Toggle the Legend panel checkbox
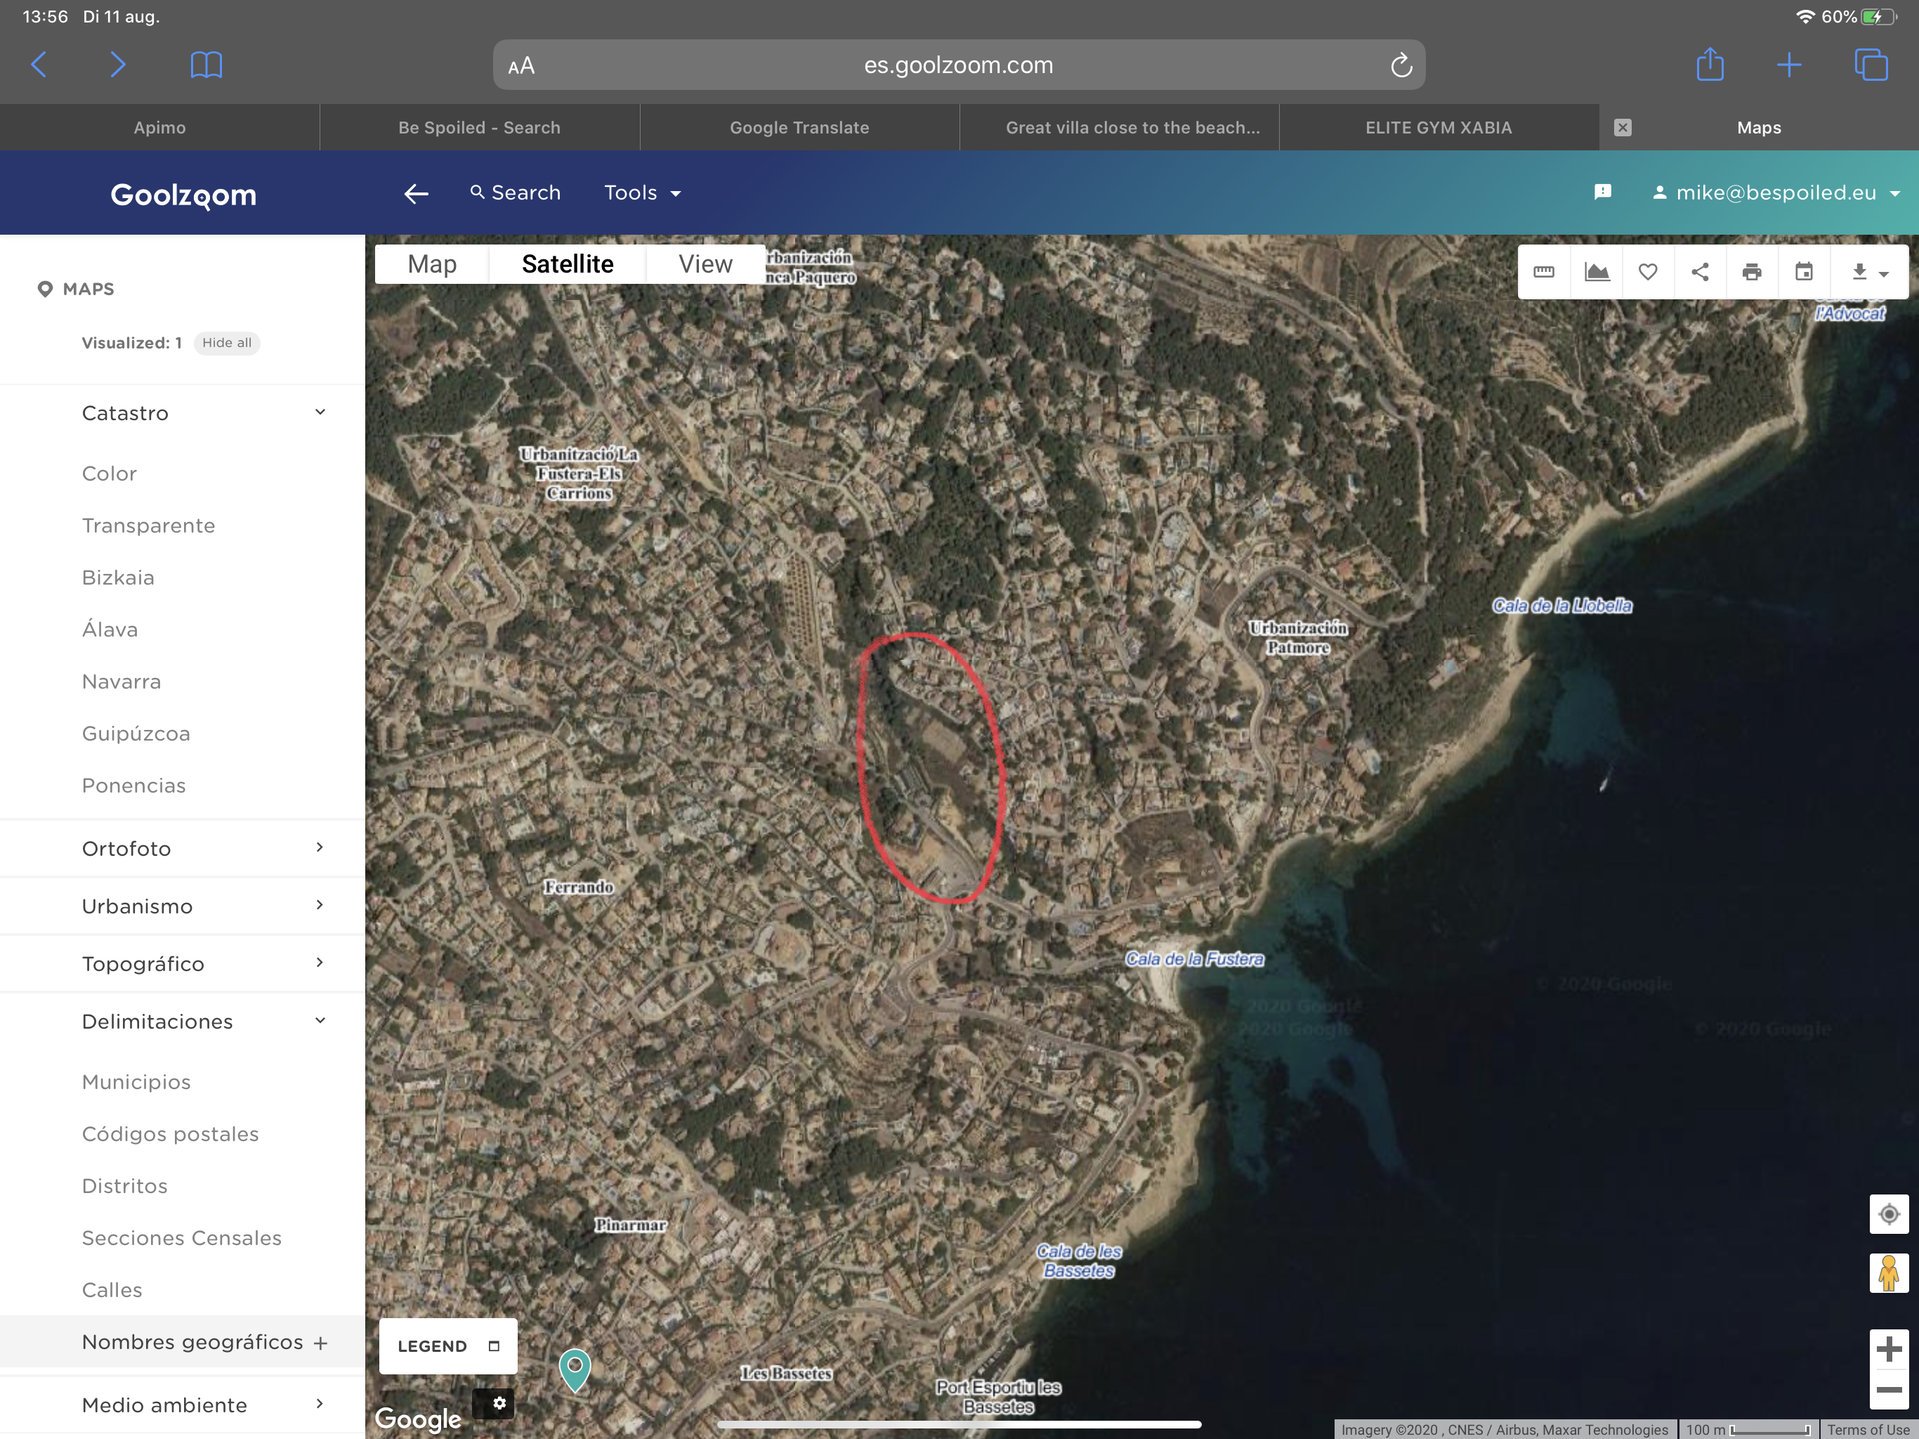This screenshot has height=1439, width=1919. pos(495,1346)
